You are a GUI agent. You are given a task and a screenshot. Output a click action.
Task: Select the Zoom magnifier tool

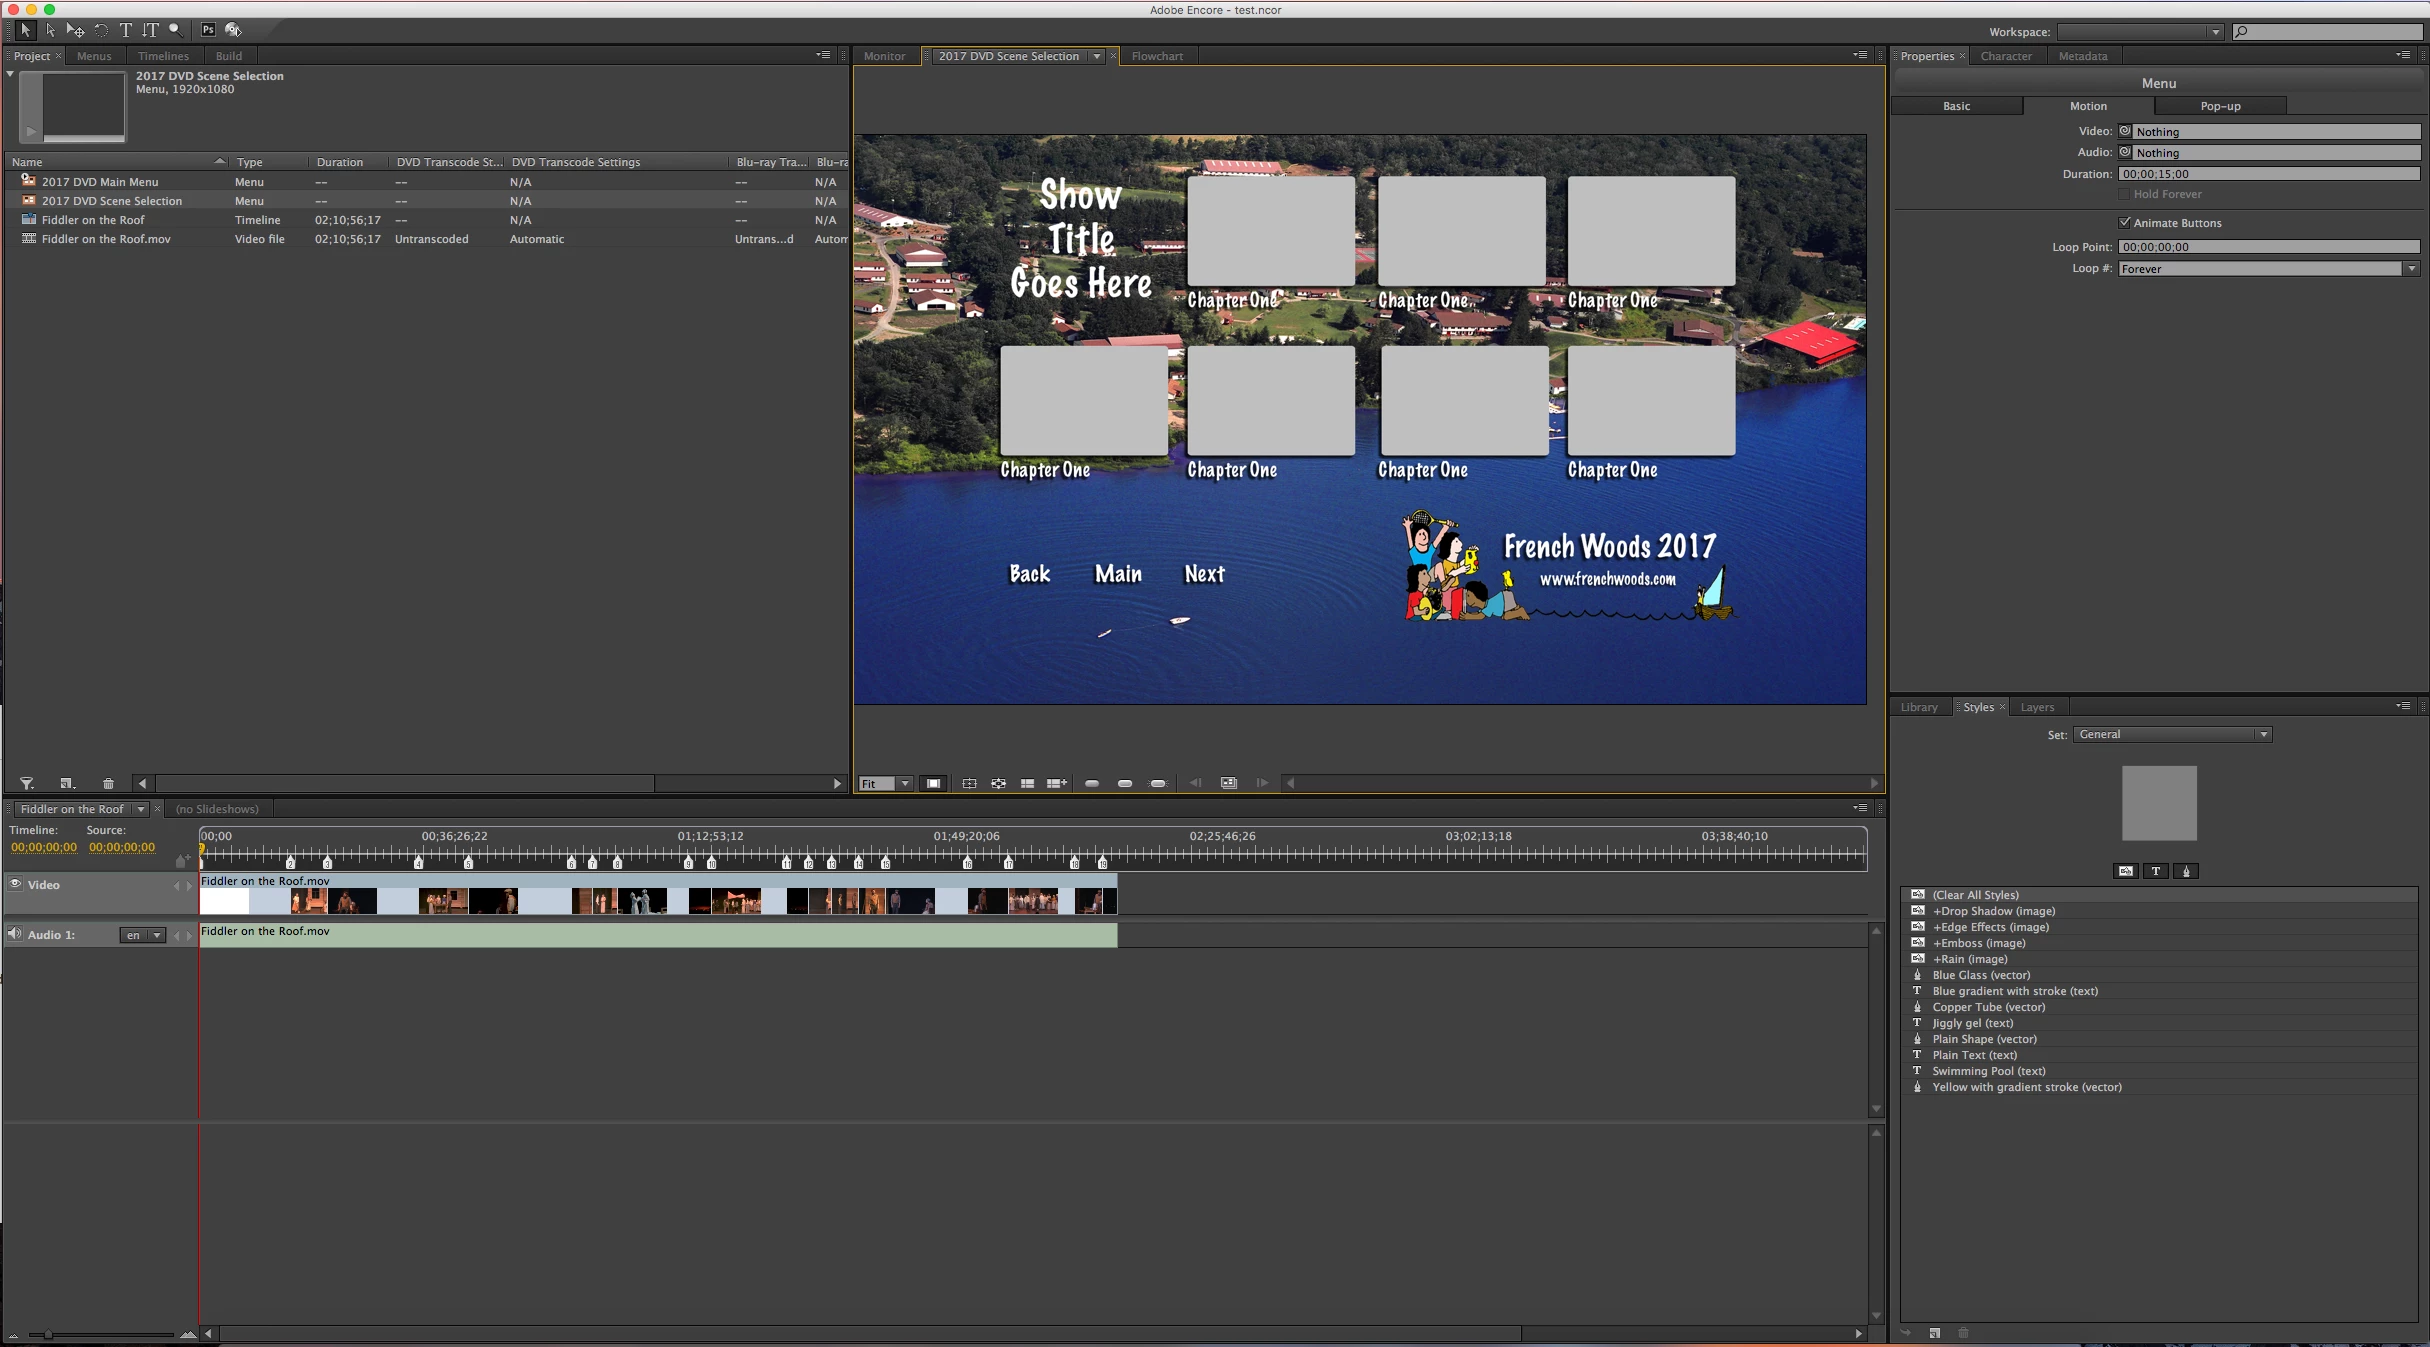coord(176,30)
